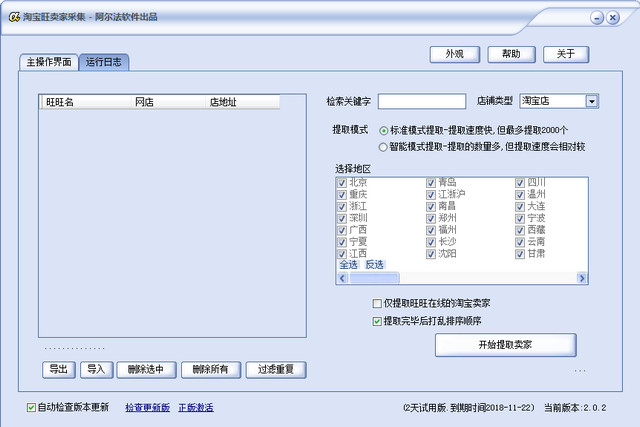Switch to the 主操作界面 tab
Screen dimensions: 640x427
(48, 62)
